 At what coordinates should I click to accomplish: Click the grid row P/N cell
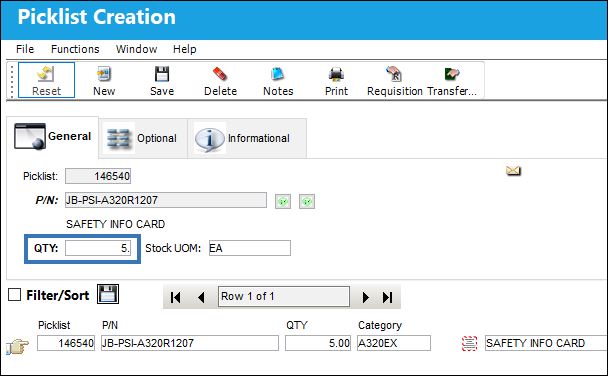[190, 343]
